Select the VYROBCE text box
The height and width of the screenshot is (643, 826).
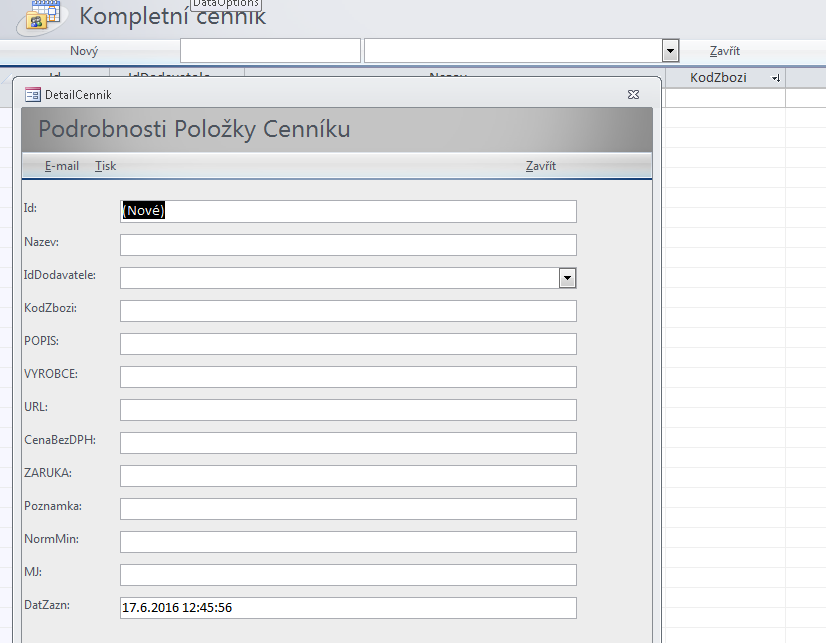(x=347, y=377)
